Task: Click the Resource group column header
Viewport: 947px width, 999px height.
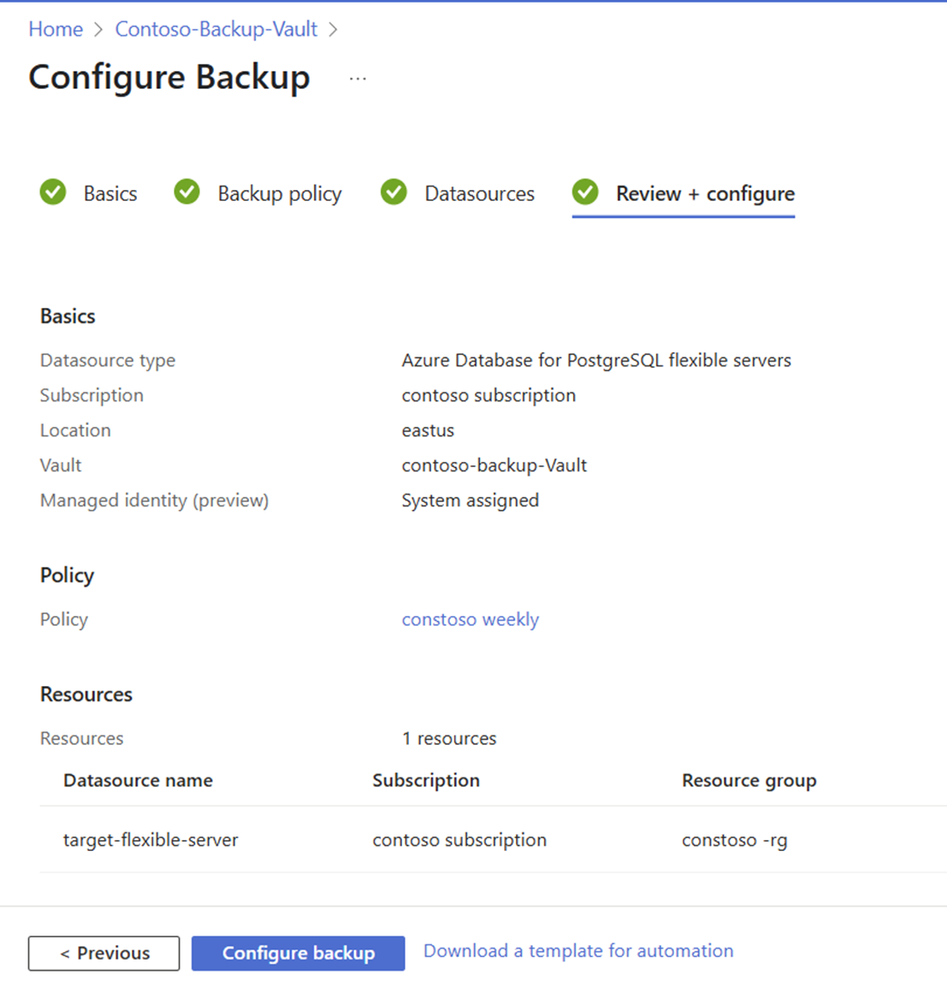Action: pyautogui.click(x=749, y=781)
